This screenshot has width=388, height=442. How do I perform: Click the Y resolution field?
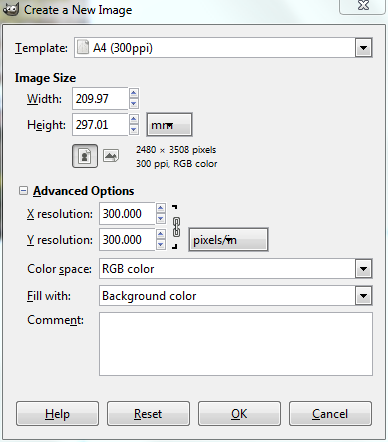point(127,240)
